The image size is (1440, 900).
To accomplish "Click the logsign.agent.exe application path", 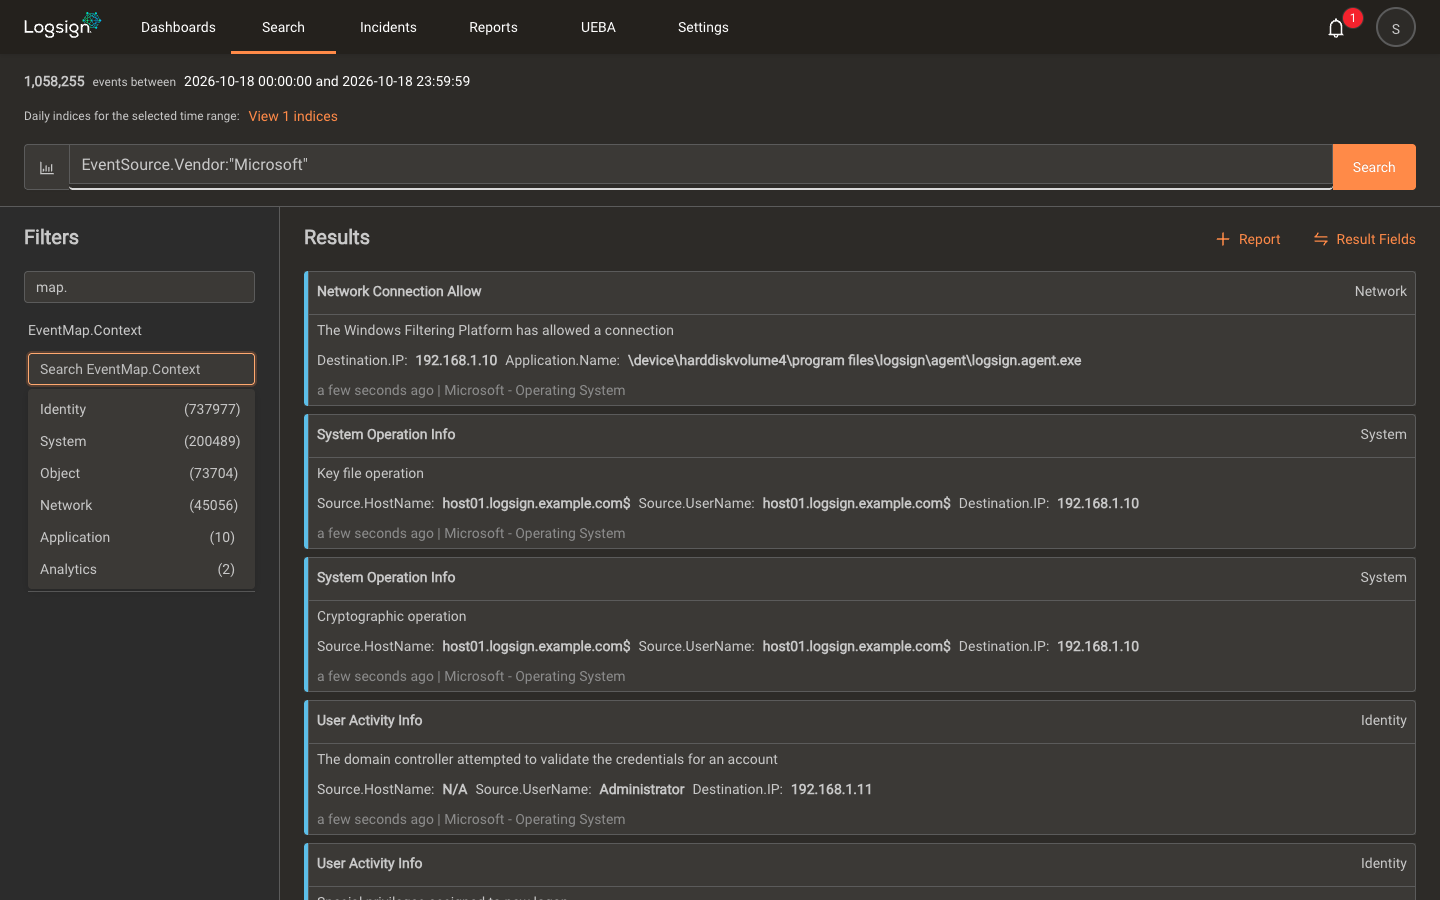I will click(854, 360).
